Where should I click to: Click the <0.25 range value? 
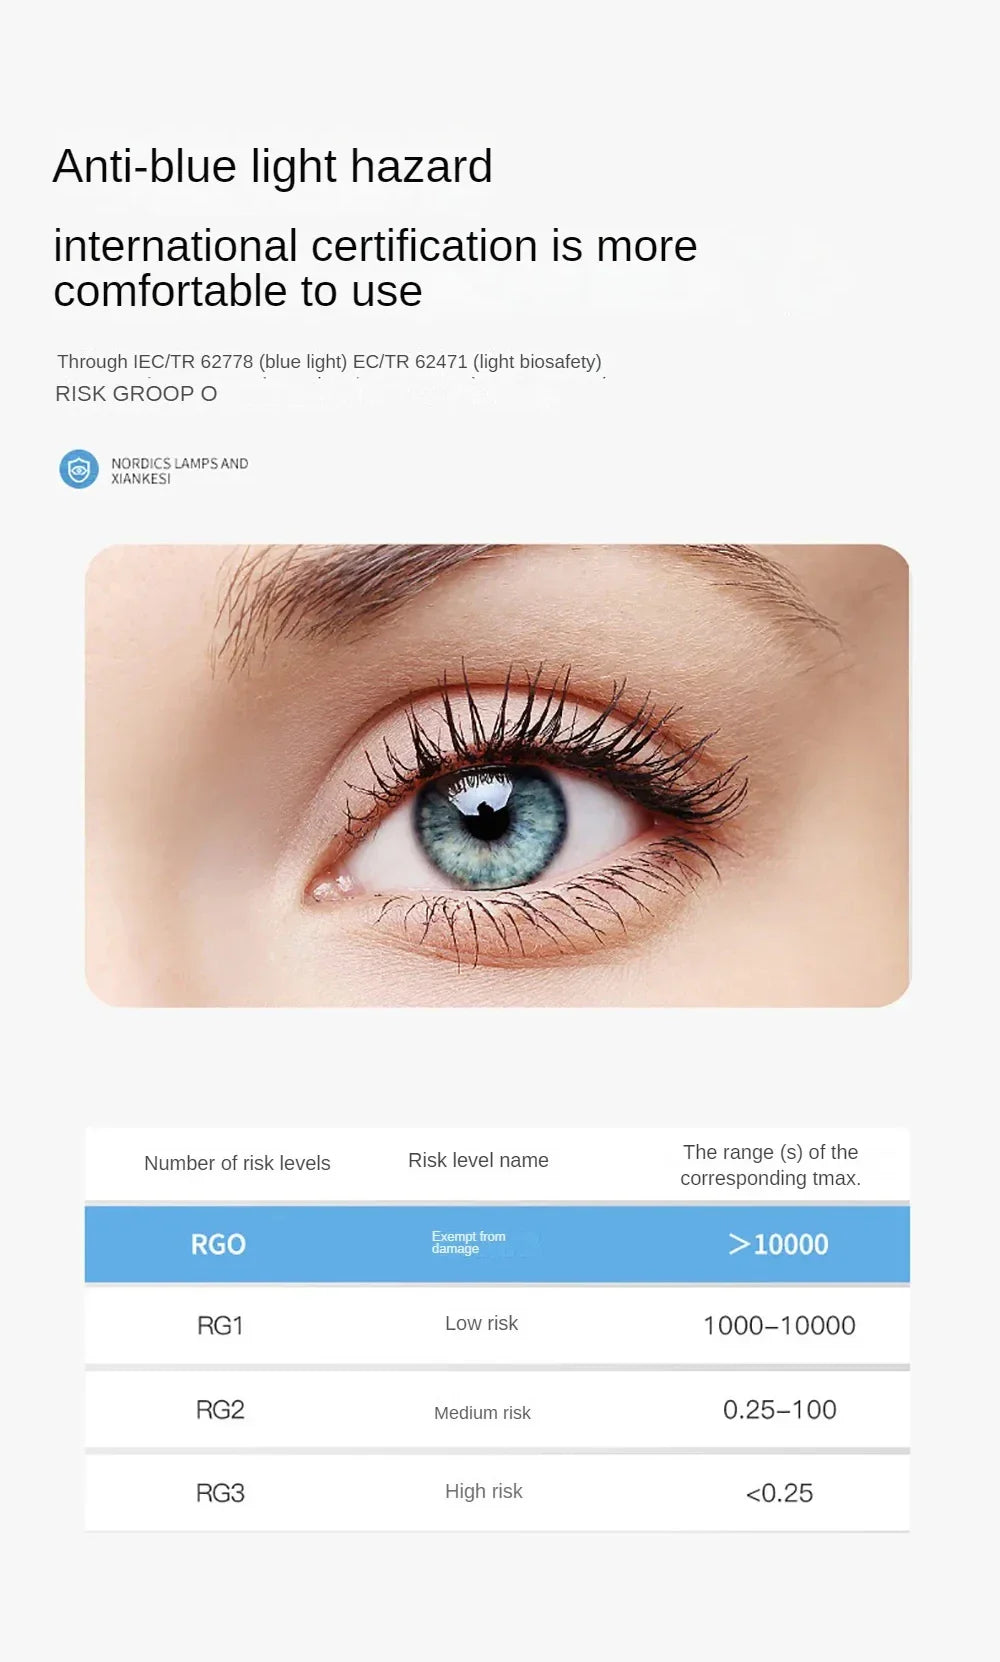click(780, 1493)
